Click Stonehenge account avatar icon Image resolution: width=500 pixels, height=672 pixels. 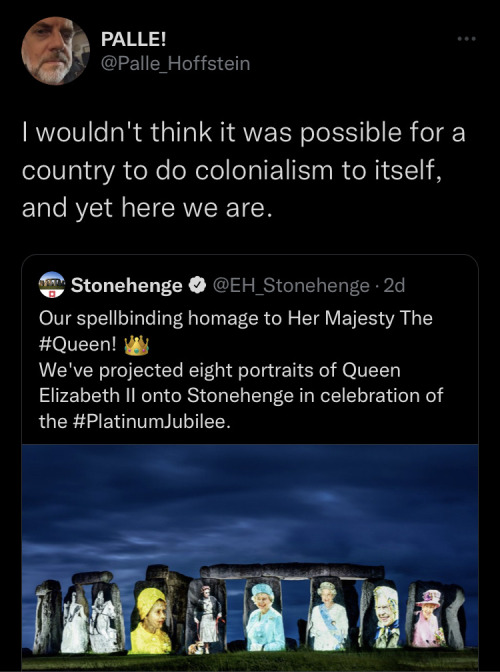pyautogui.click(x=51, y=285)
